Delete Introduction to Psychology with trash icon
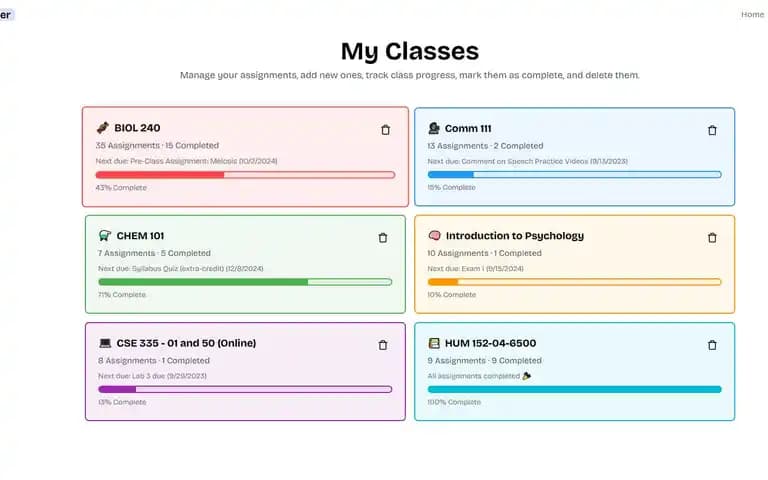Screen dimensions: 768x480 [712, 238]
